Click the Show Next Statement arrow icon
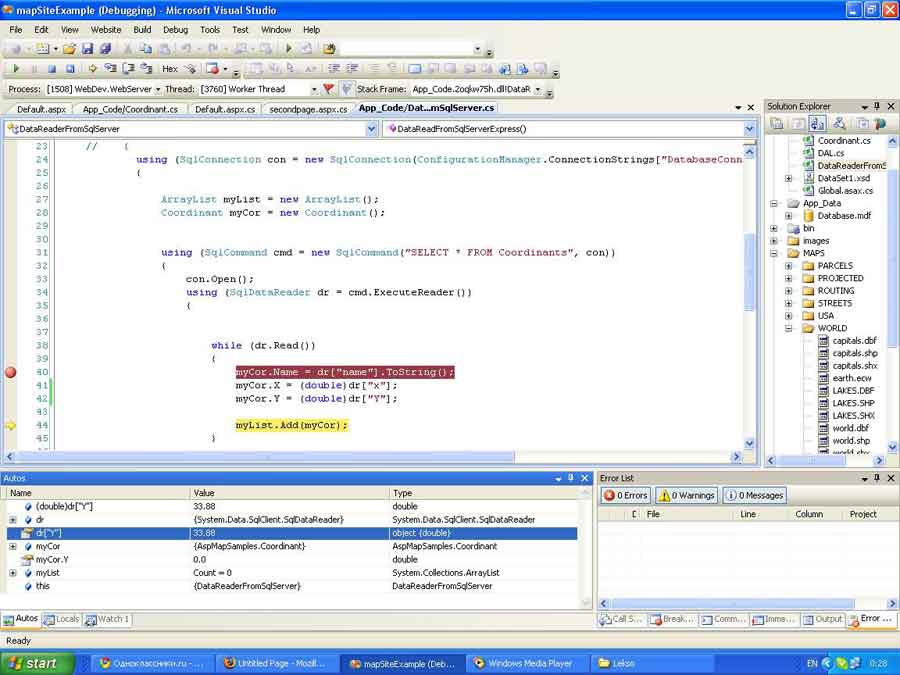Viewport: 900px width, 675px height. [92, 69]
